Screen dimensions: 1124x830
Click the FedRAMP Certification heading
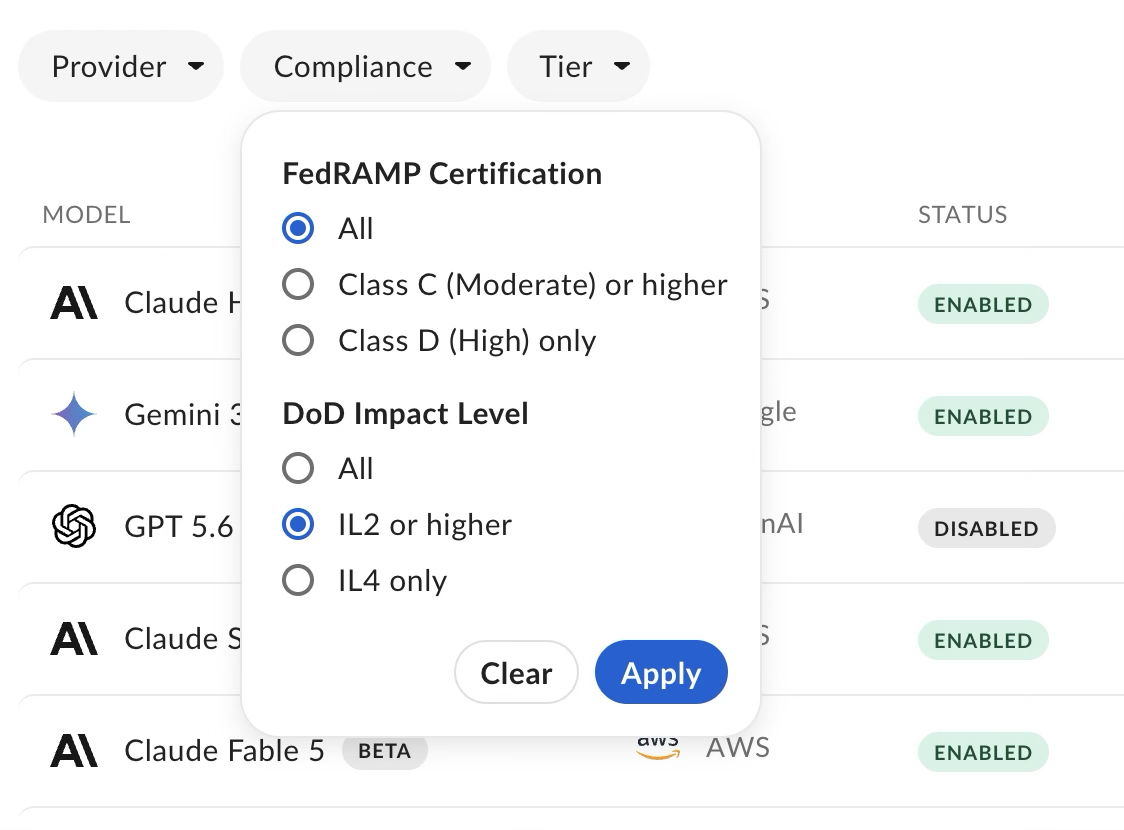pos(442,173)
